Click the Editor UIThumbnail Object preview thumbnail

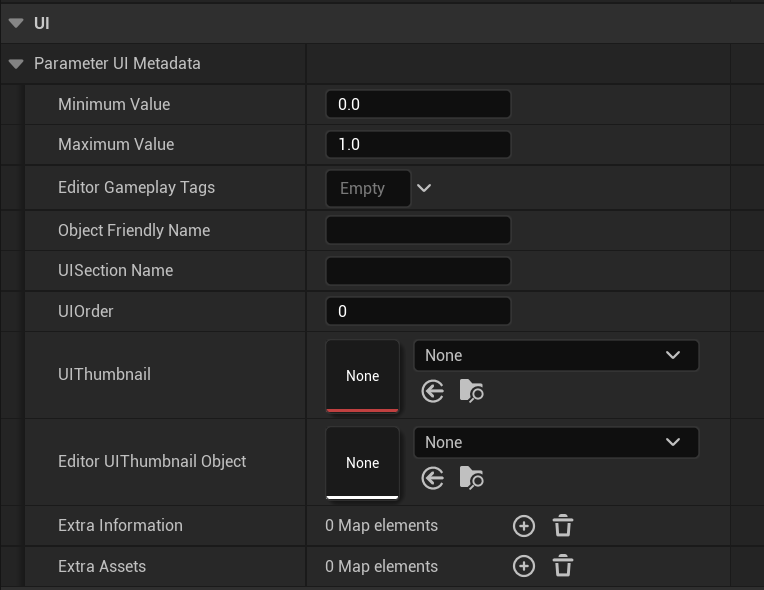coord(363,463)
